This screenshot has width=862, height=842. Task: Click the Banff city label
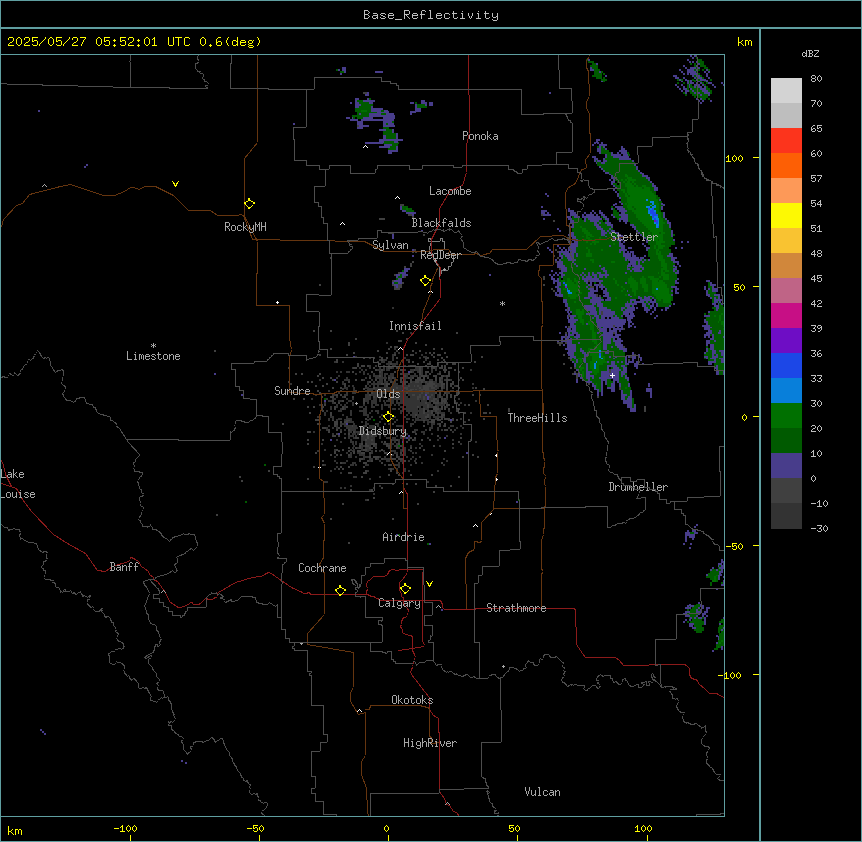point(124,567)
